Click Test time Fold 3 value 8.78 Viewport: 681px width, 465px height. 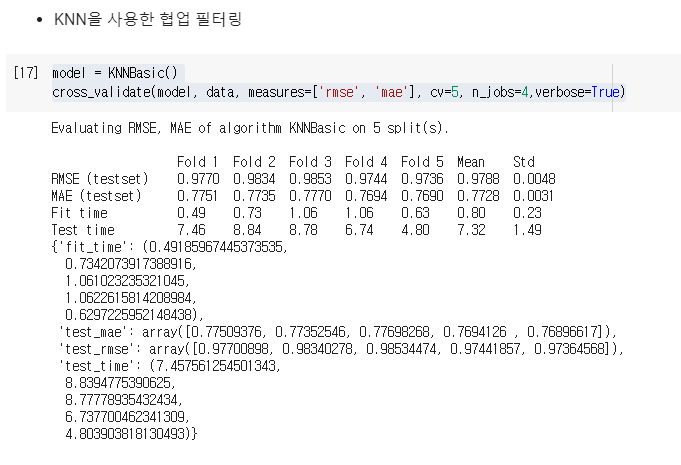303,230
